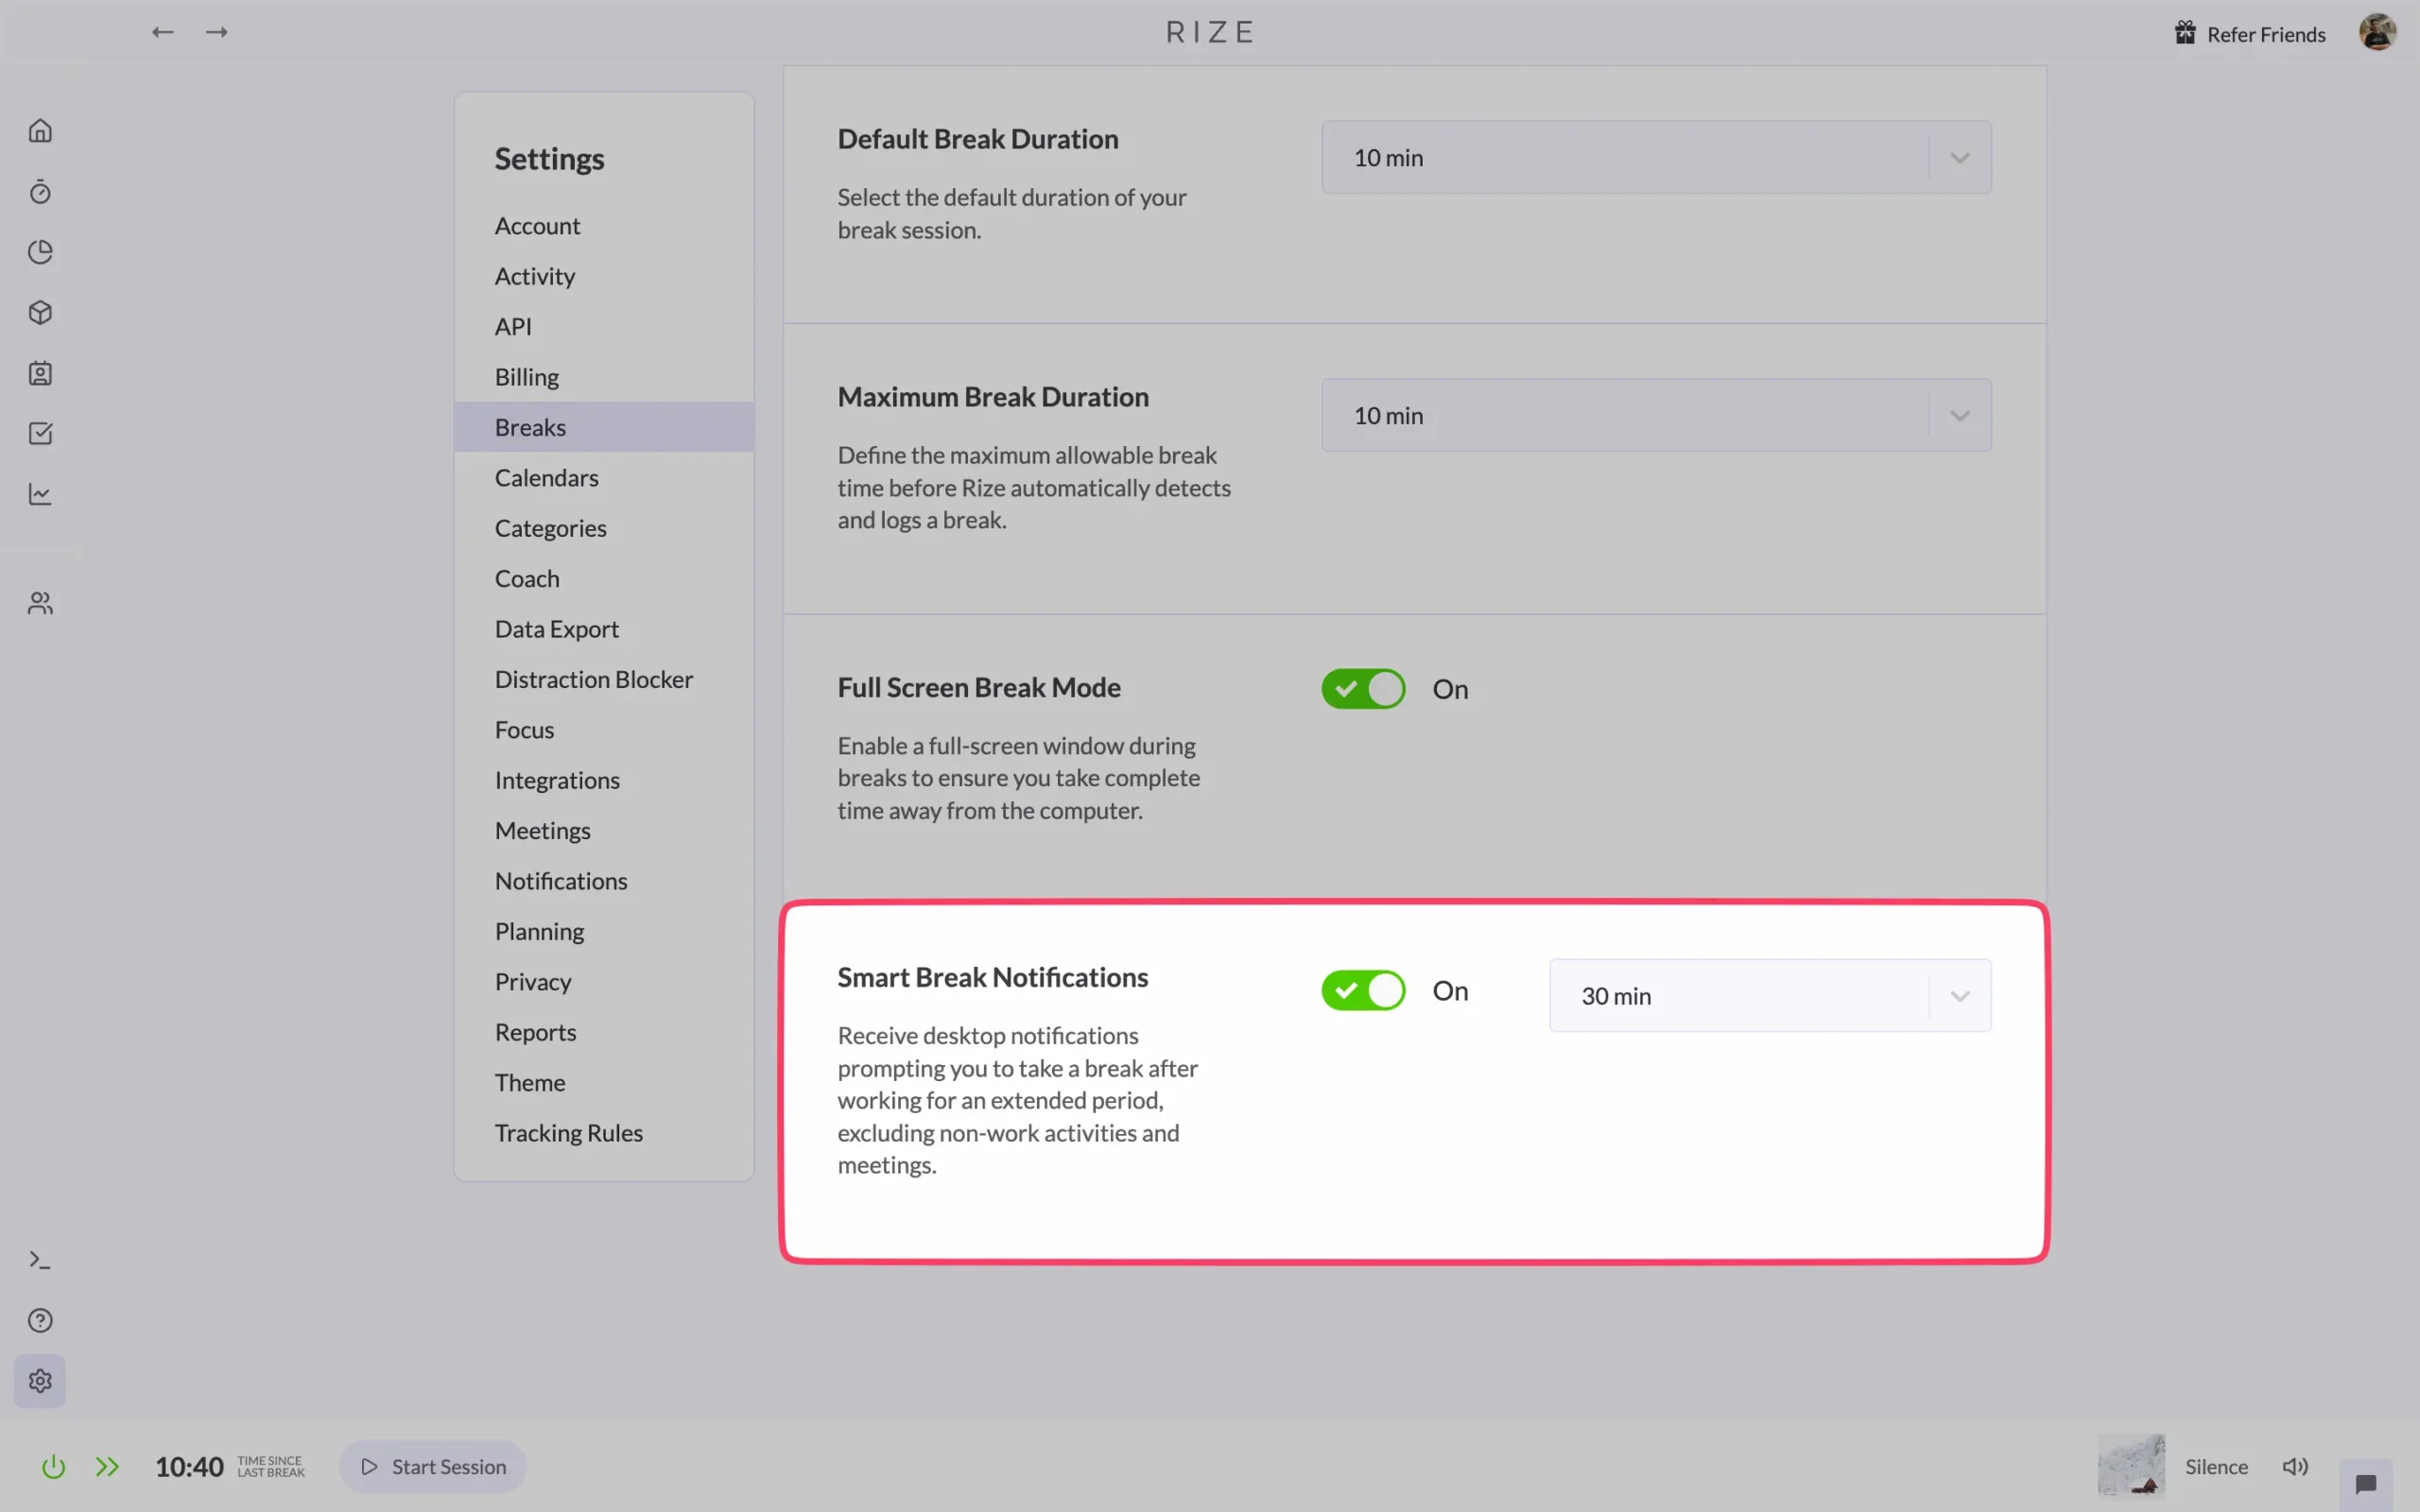Image resolution: width=2420 pixels, height=1512 pixels.
Task: Click the green double chevron icon
Action: (107, 1467)
